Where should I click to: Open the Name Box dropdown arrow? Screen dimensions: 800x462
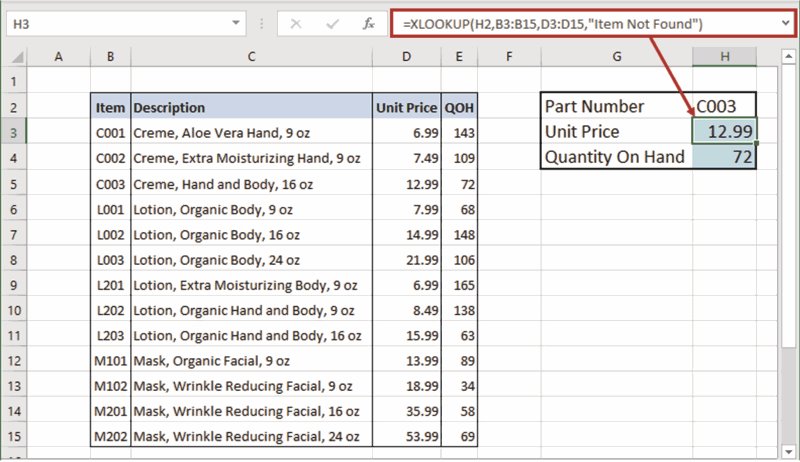tap(236, 23)
